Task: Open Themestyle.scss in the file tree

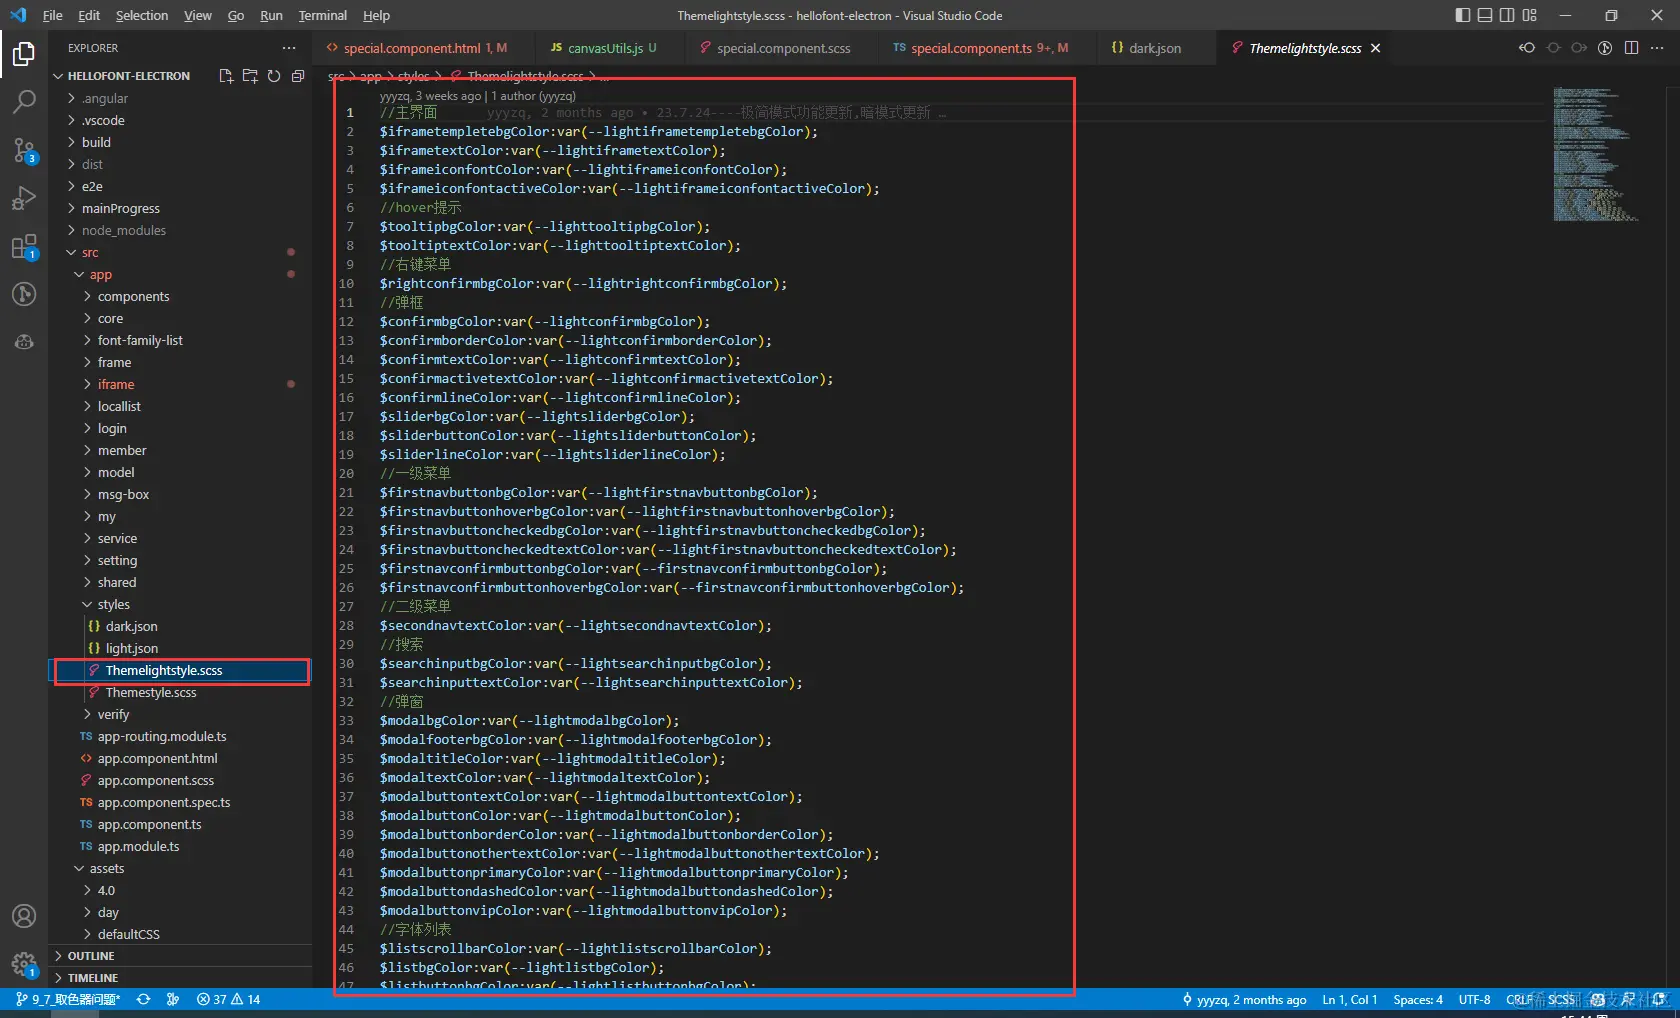Action: tap(151, 692)
